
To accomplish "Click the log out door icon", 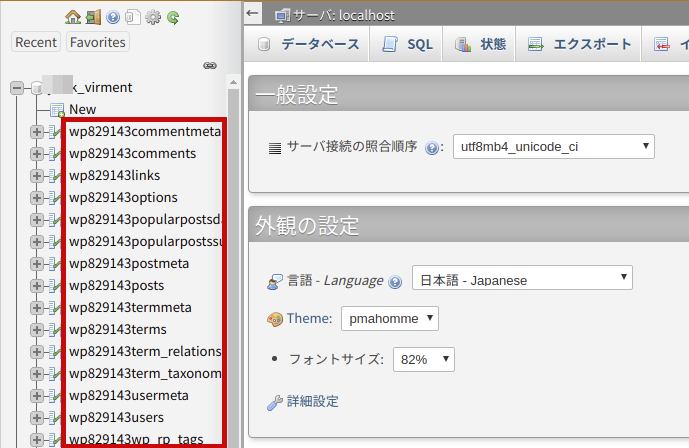I will tap(93, 17).
